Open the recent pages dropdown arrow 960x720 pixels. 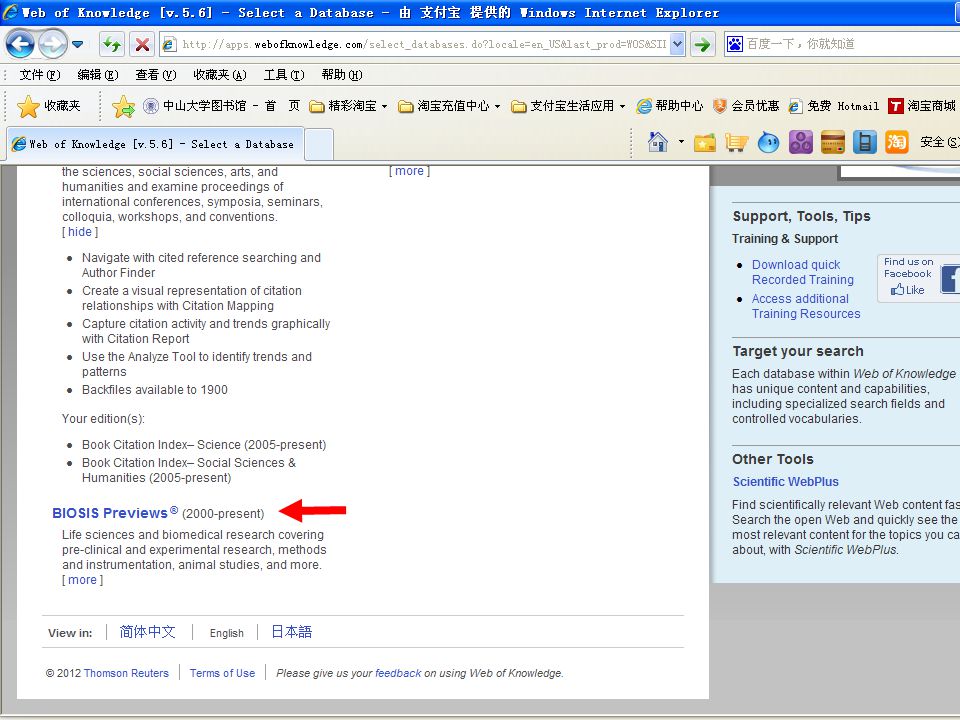point(77,44)
